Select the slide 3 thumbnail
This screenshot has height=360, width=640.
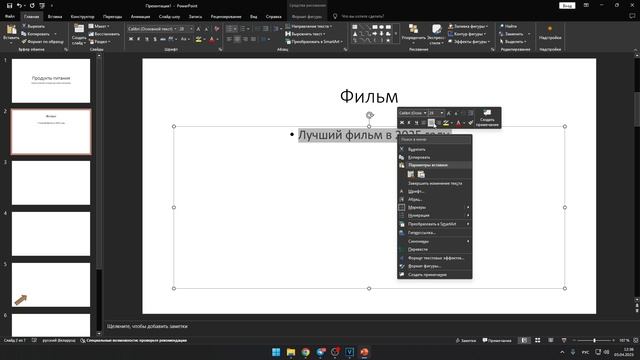tap(51, 183)
